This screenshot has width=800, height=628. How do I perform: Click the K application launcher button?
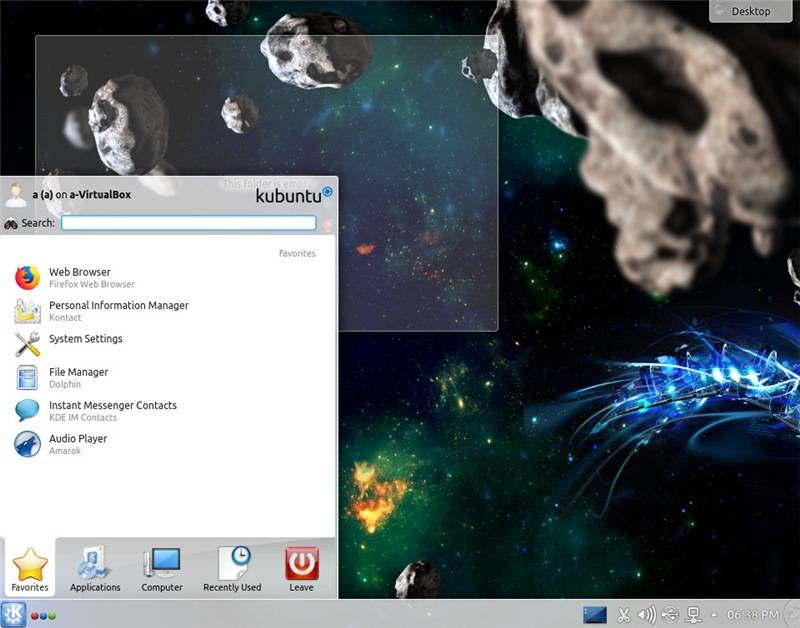13,614
